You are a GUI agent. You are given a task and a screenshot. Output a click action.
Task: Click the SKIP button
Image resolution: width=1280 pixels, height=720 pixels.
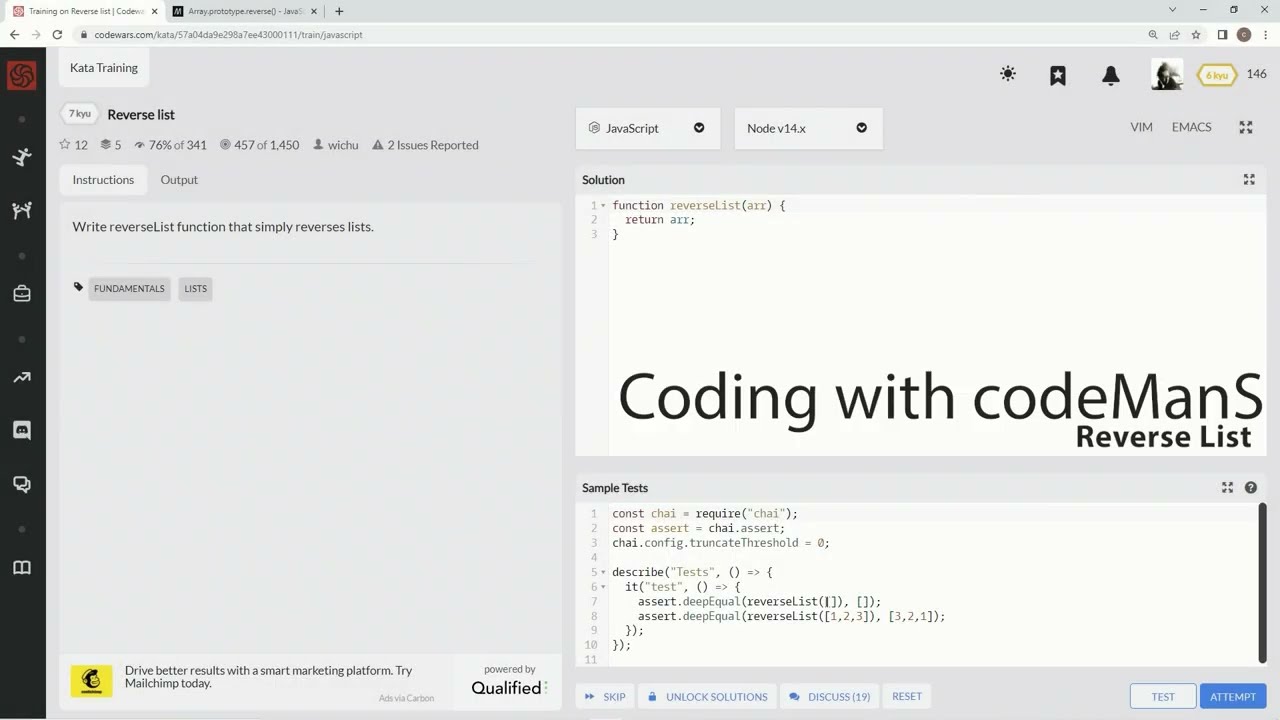click(x=605, y=697)
